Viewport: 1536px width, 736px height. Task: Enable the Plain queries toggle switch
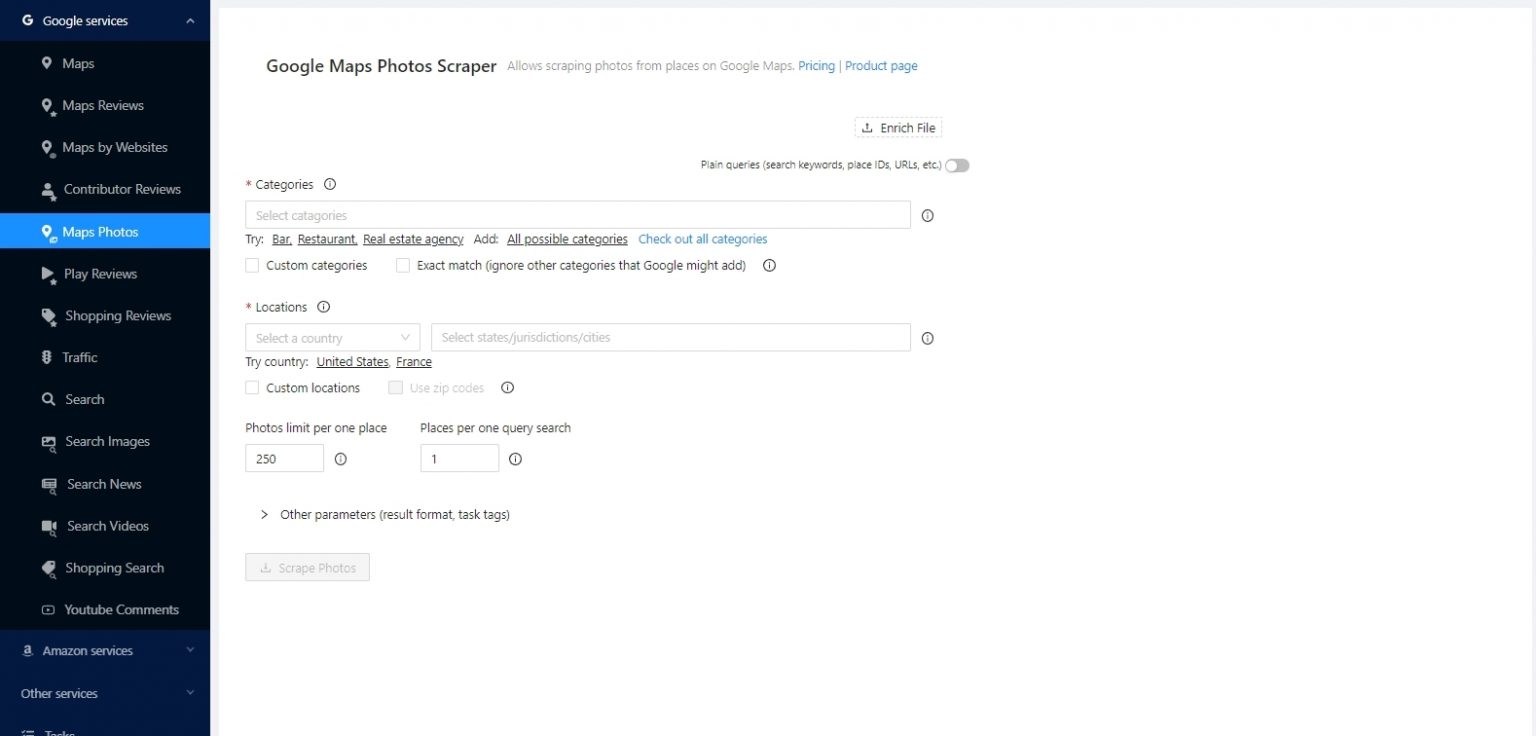957,165
